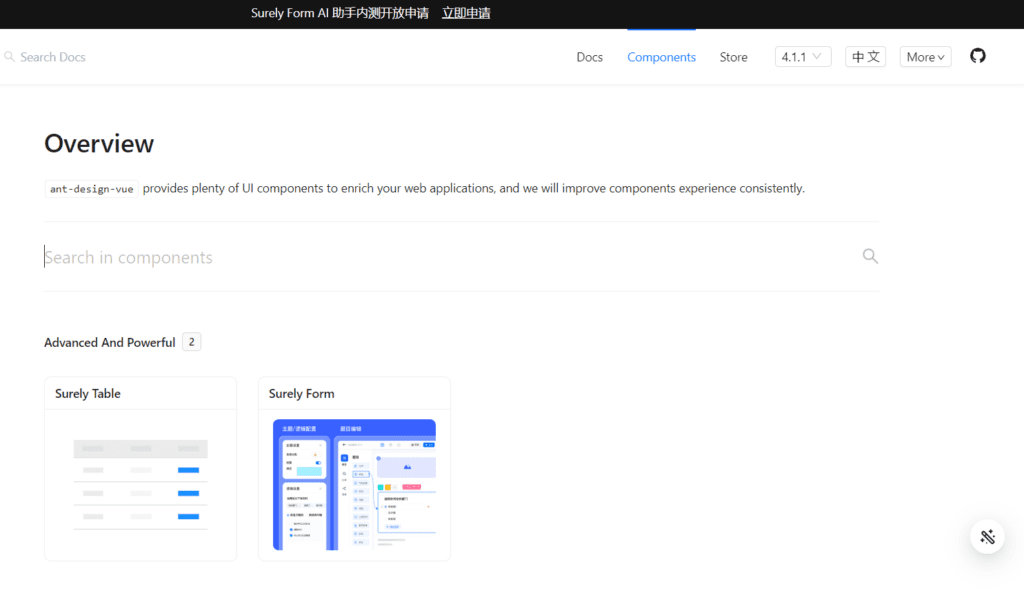
Task: Go to the Docs tab
Action: [x=589, y=57]
